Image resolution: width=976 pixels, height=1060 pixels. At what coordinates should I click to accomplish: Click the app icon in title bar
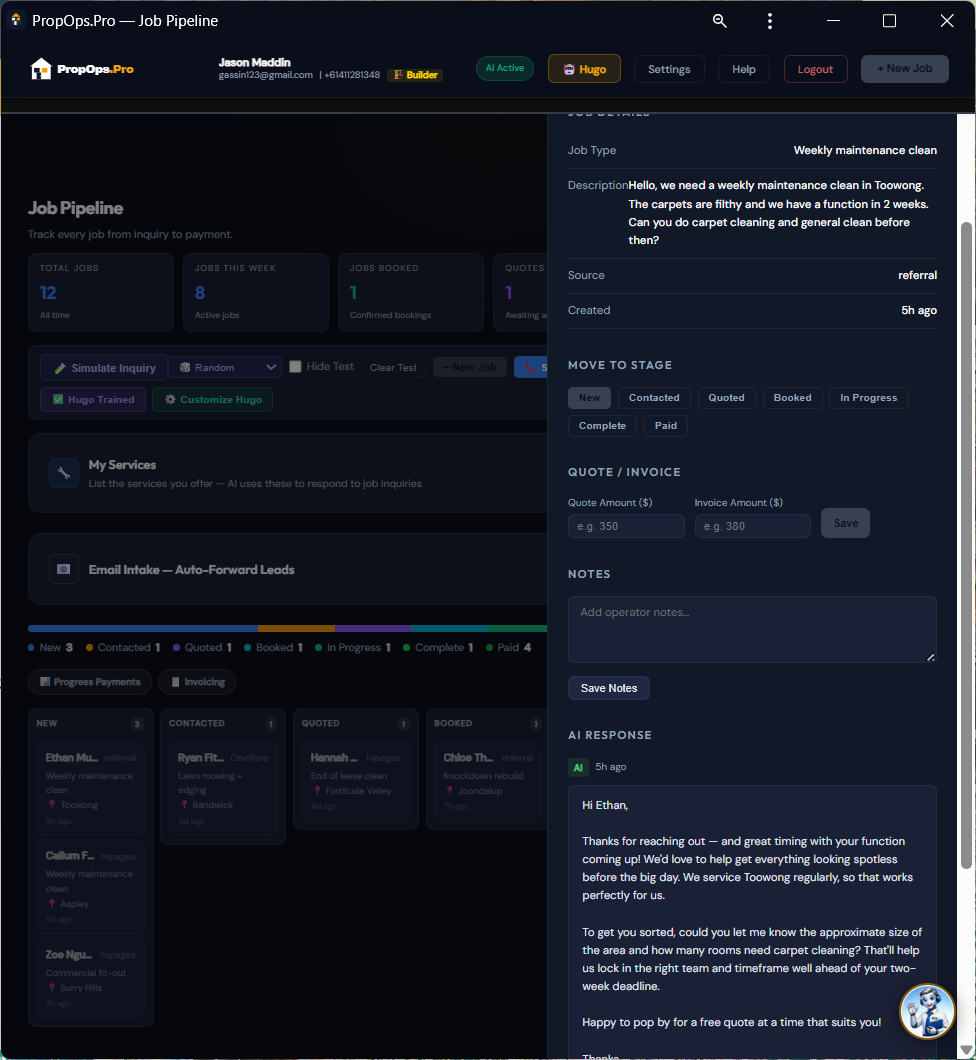pos(16,20)
